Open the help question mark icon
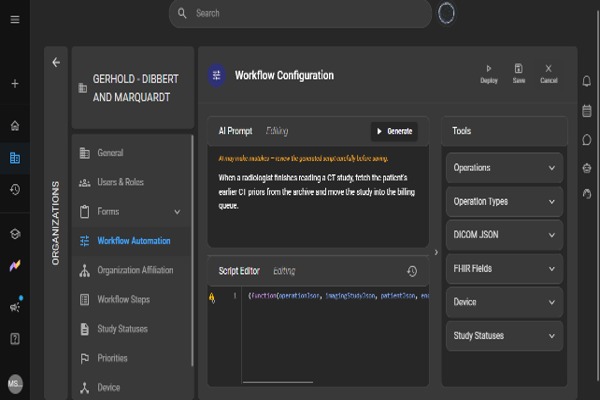The width and height of the screenshot is (600, 400). click(15, 339)
